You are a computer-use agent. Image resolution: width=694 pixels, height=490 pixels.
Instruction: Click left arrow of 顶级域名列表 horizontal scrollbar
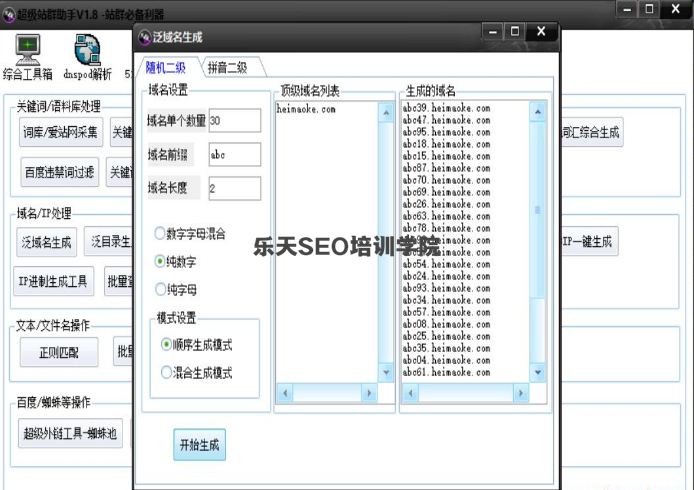point(285,393)
